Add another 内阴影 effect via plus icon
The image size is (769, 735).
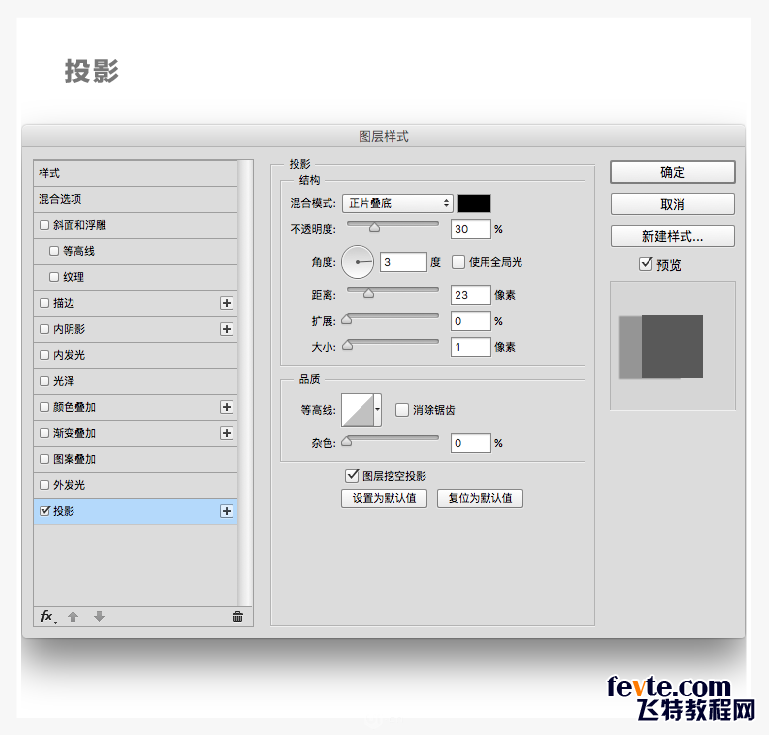pos(227,329)
